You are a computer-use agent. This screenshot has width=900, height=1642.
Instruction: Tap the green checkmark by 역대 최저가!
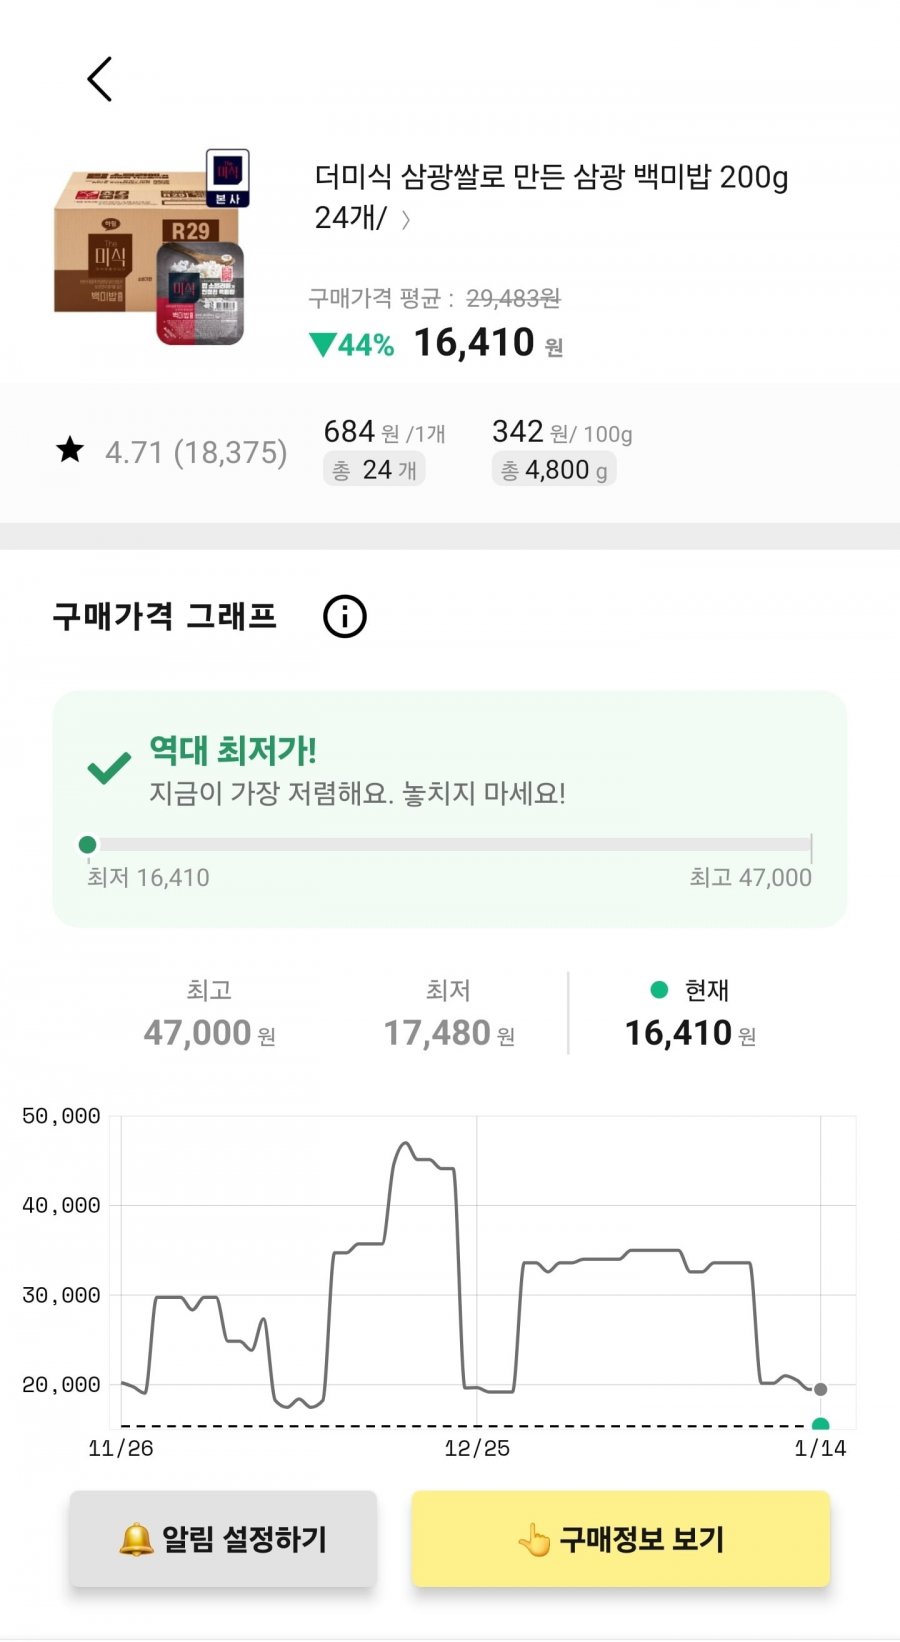point(109,767)
